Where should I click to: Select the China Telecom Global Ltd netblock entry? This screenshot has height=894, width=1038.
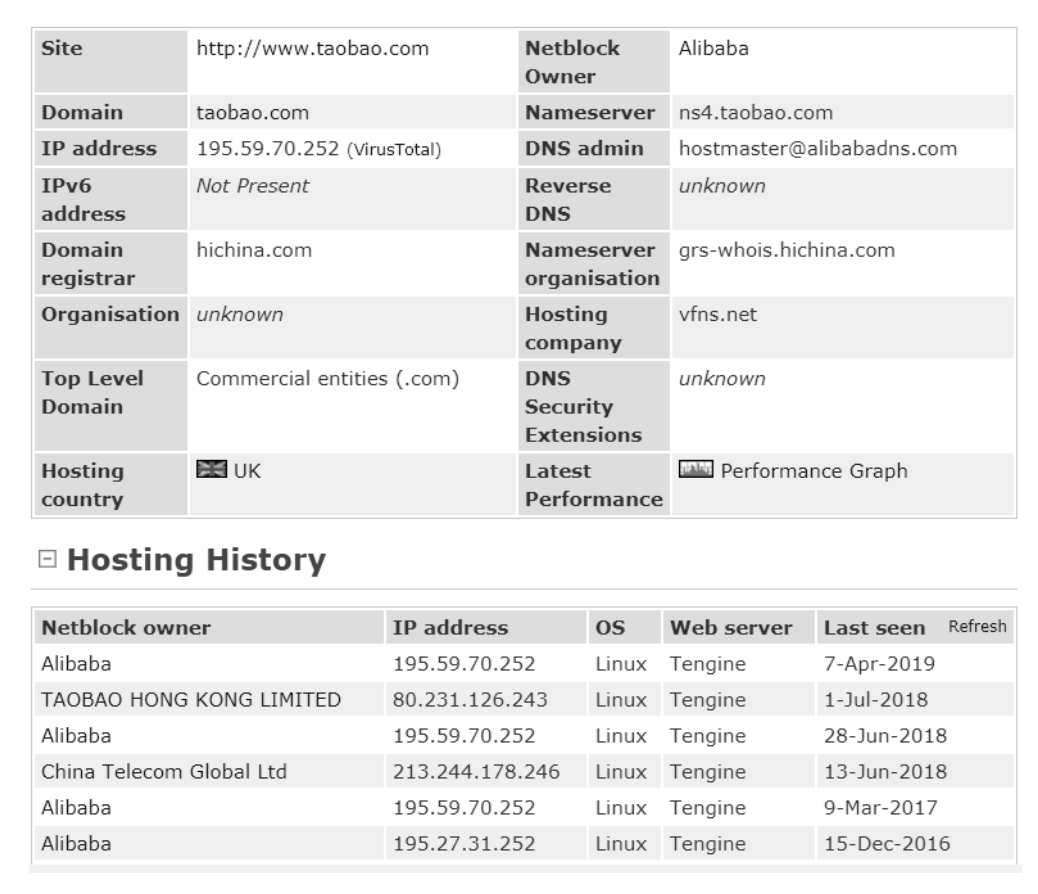click(x=164, y=771)
